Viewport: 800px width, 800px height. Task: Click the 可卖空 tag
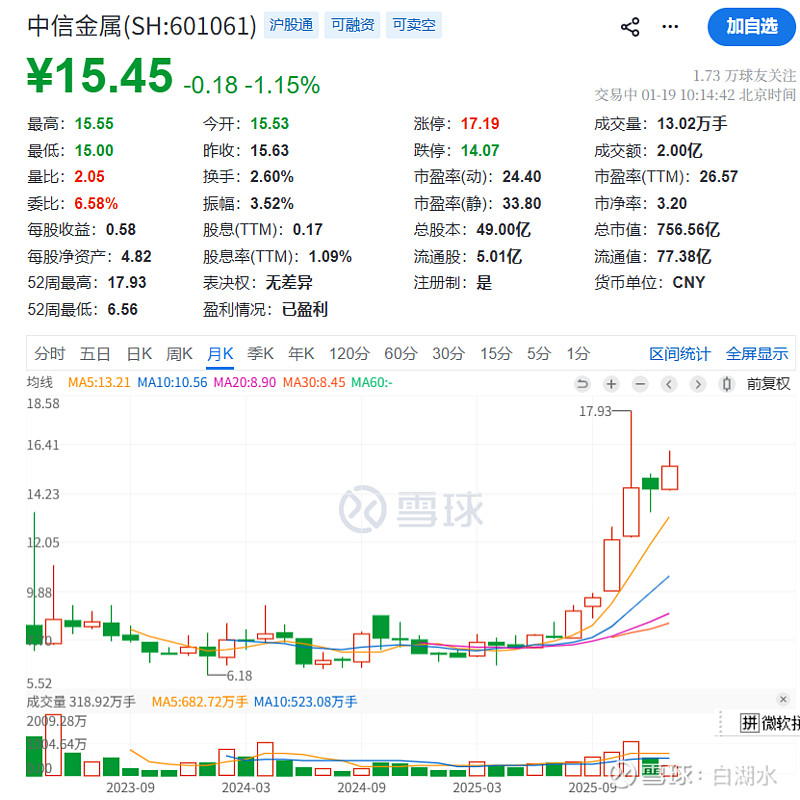[414, 25]
